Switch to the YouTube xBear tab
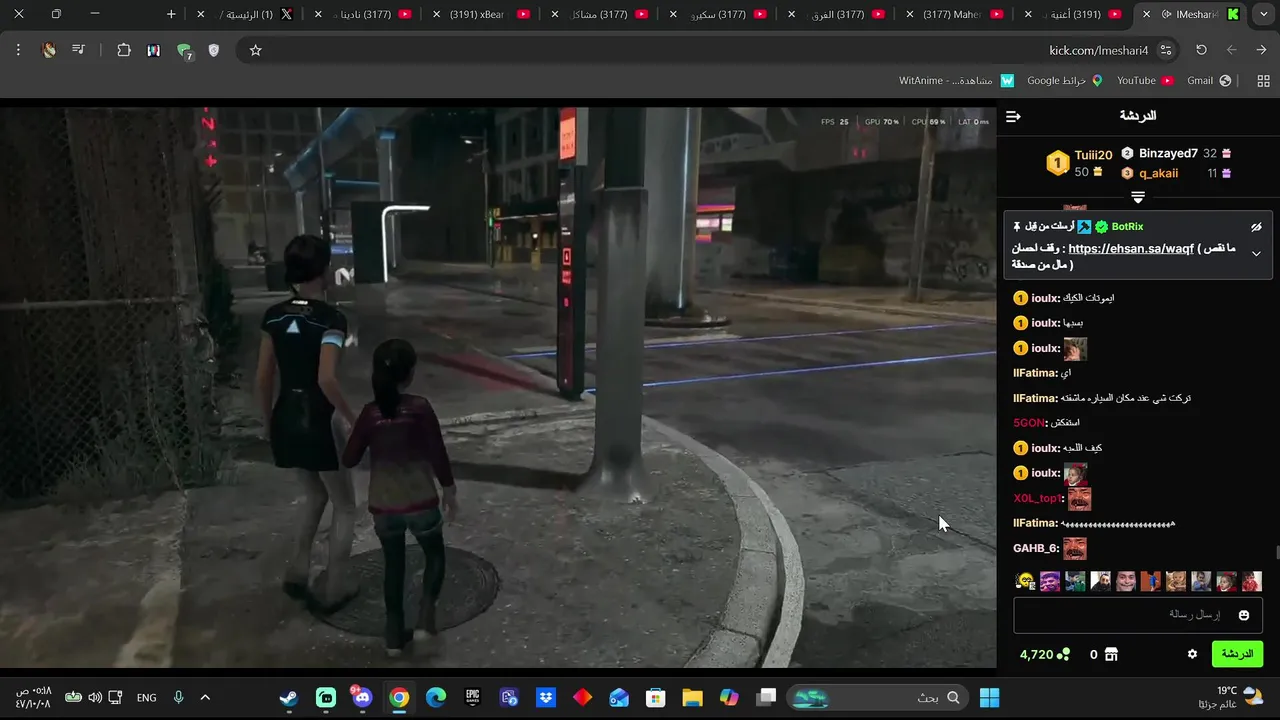Image resolution: width=1280 pixels, height=720 pixels. coord(484,14)
